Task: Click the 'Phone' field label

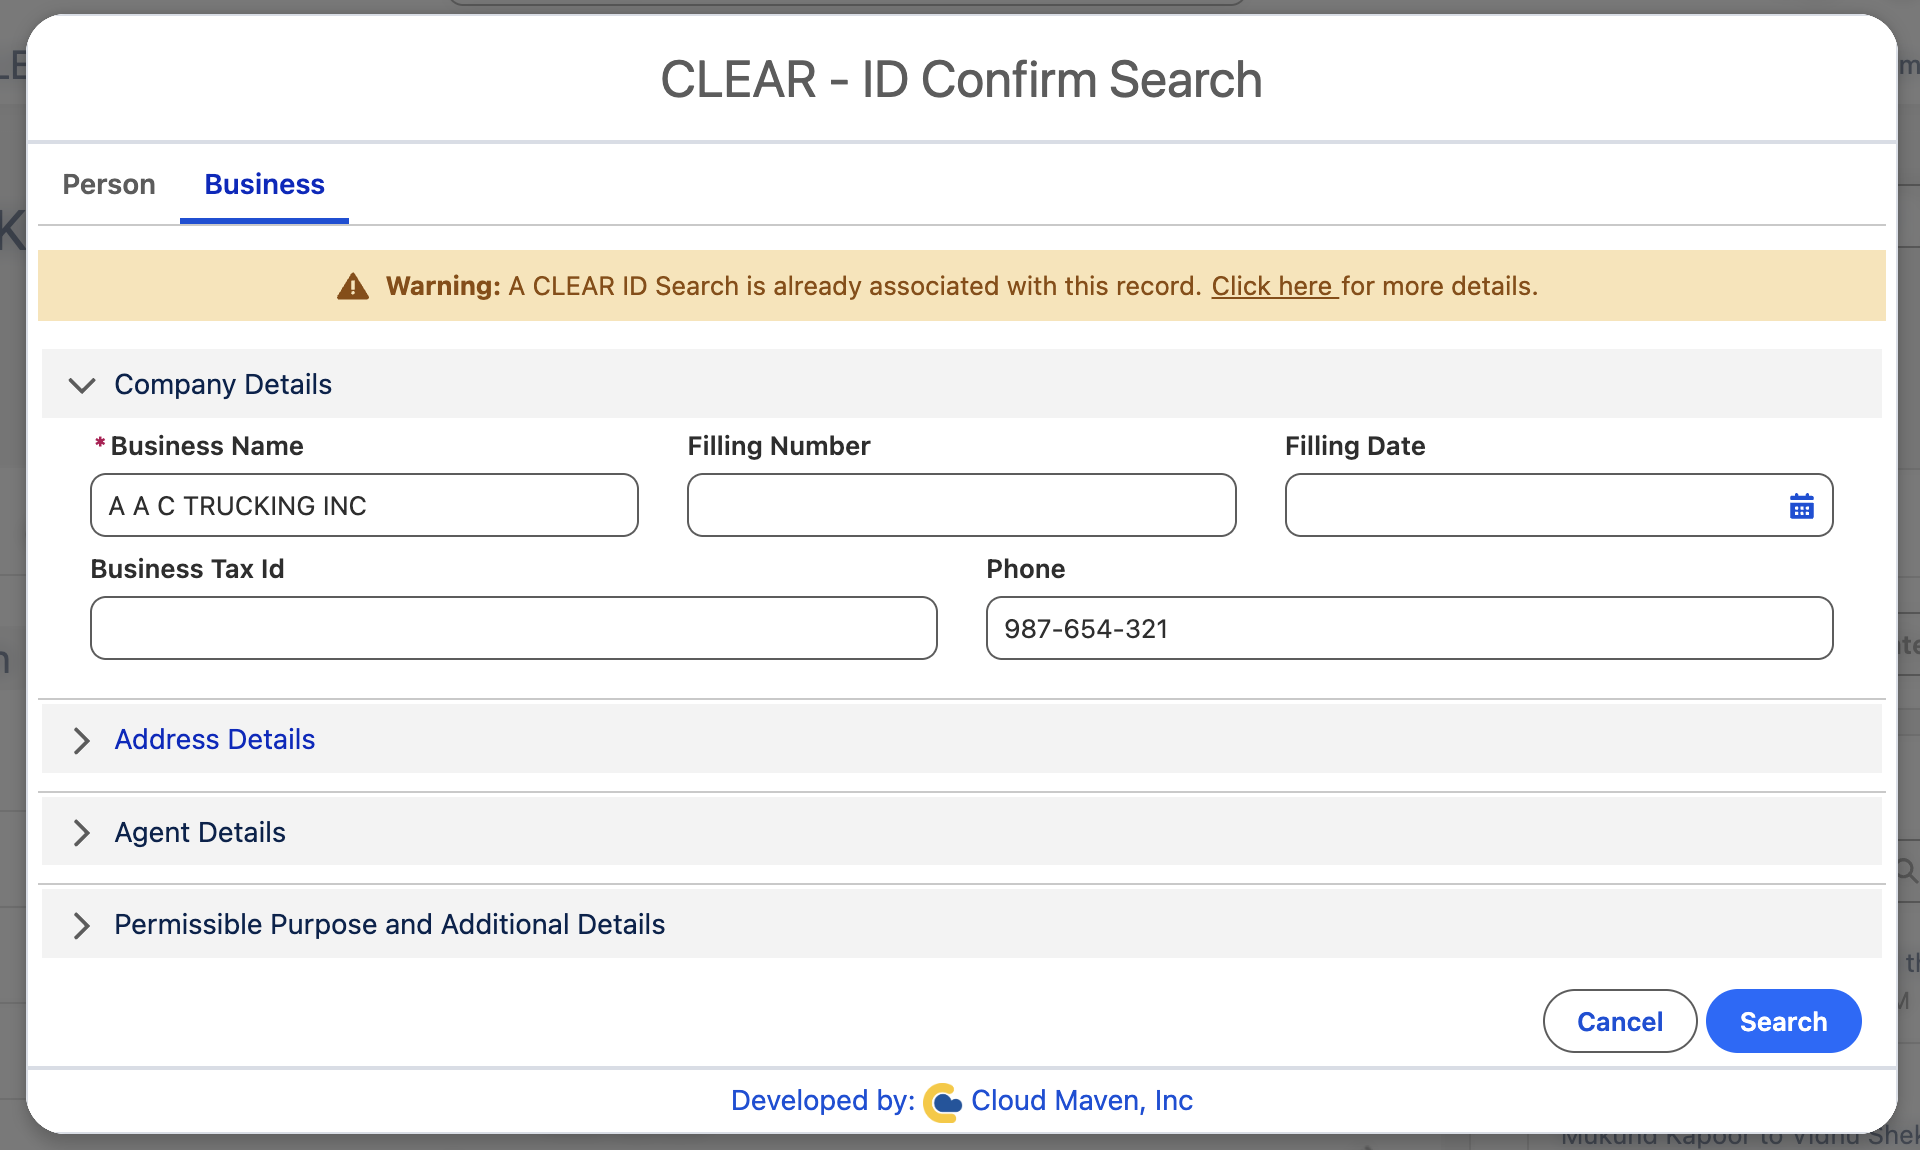Action: point(1026,569)
